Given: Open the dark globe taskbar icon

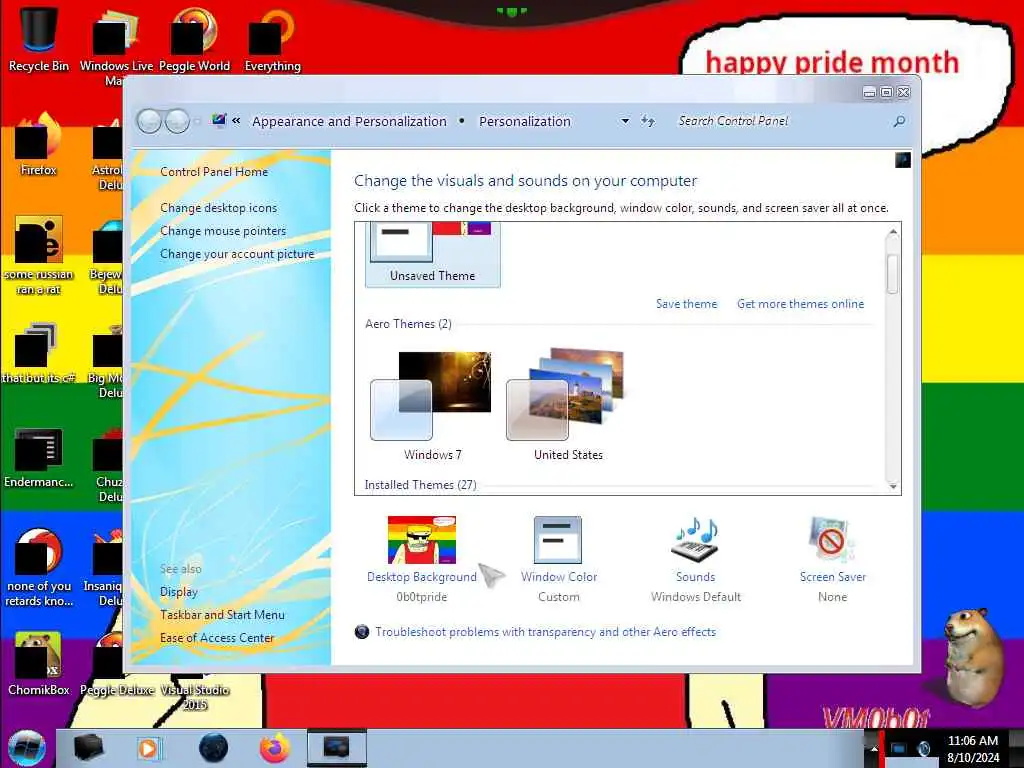Looking at the screenshot, I should click(213, 748).
